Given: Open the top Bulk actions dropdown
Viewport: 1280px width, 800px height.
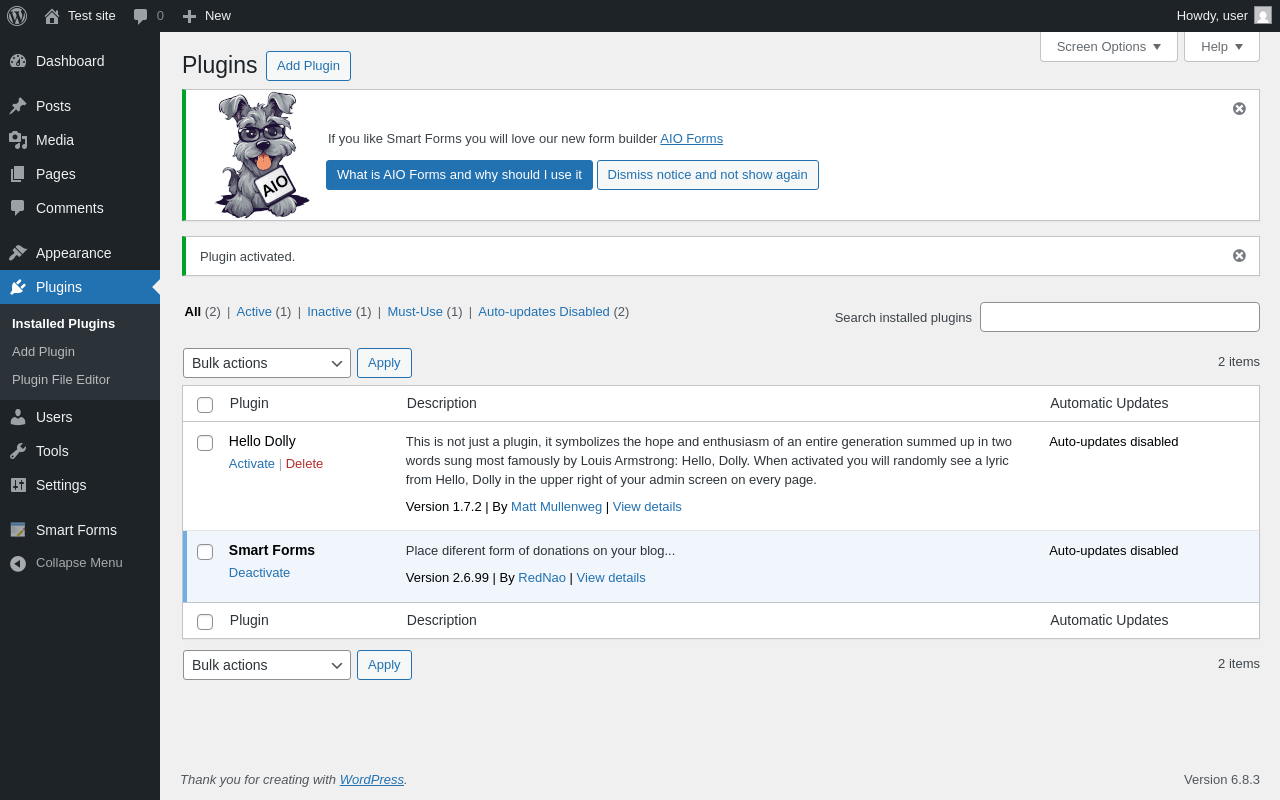Looking at the screenshot, I should (267, 363).
